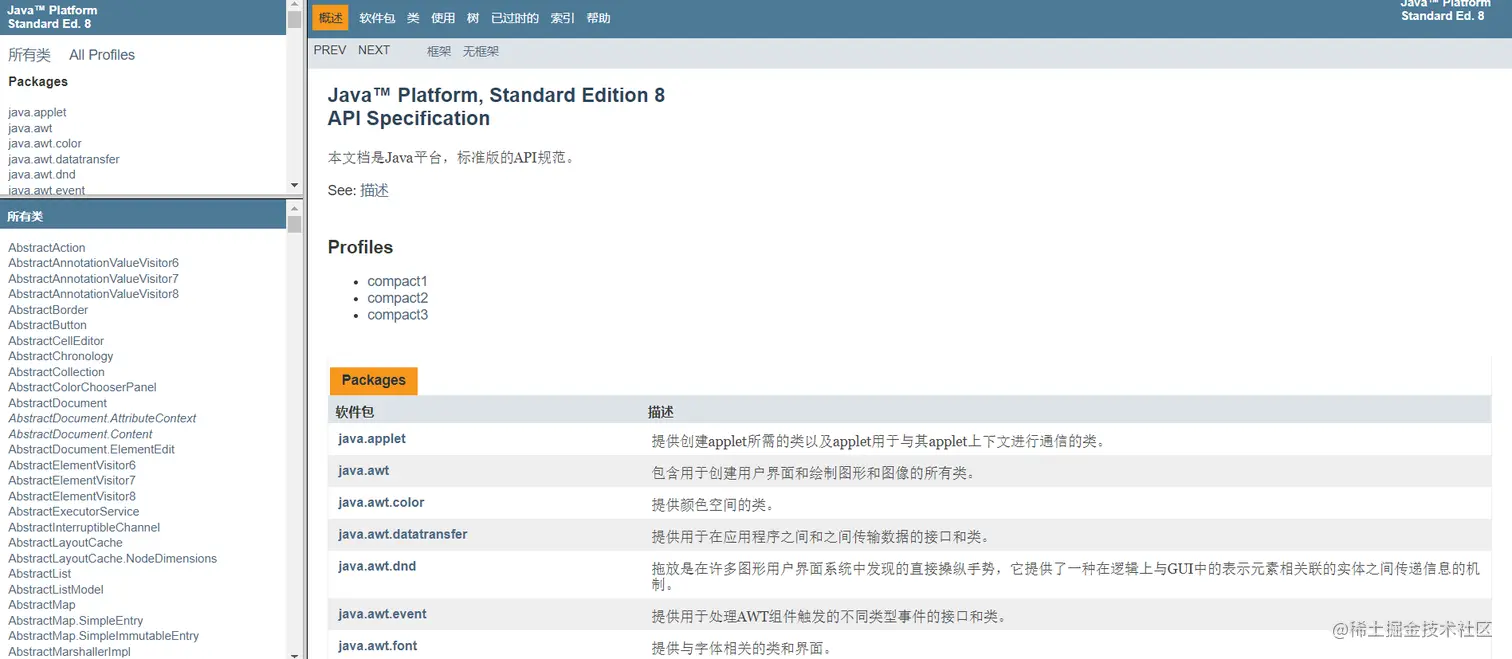
Task: Select java.awt.dnd in packages list frame
Action: tap(42, 174)
